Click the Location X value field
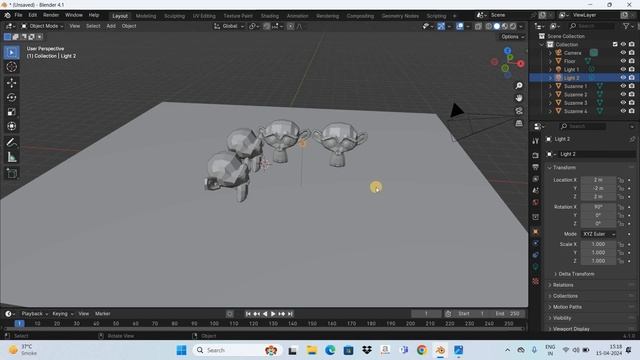The image size is (640, 360). pos(598,180)
